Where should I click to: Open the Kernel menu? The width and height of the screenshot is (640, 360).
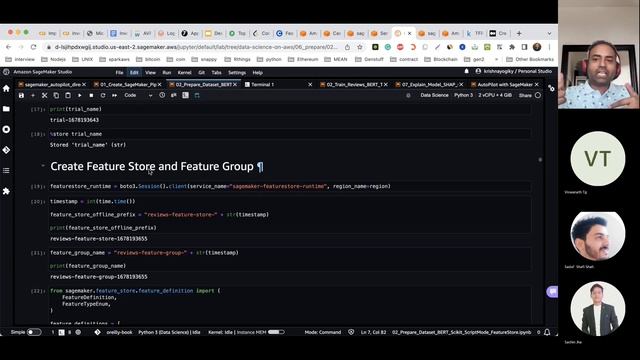click(184, 73)
